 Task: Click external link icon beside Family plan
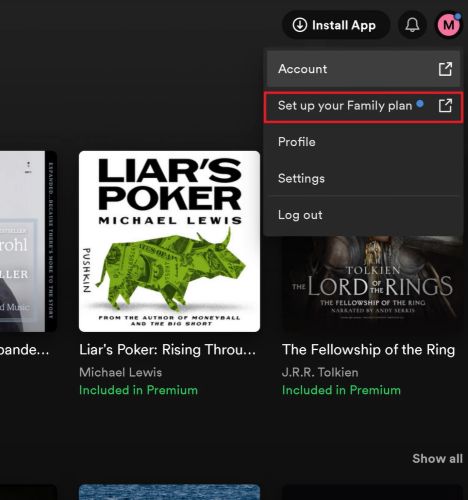point(445,106)
